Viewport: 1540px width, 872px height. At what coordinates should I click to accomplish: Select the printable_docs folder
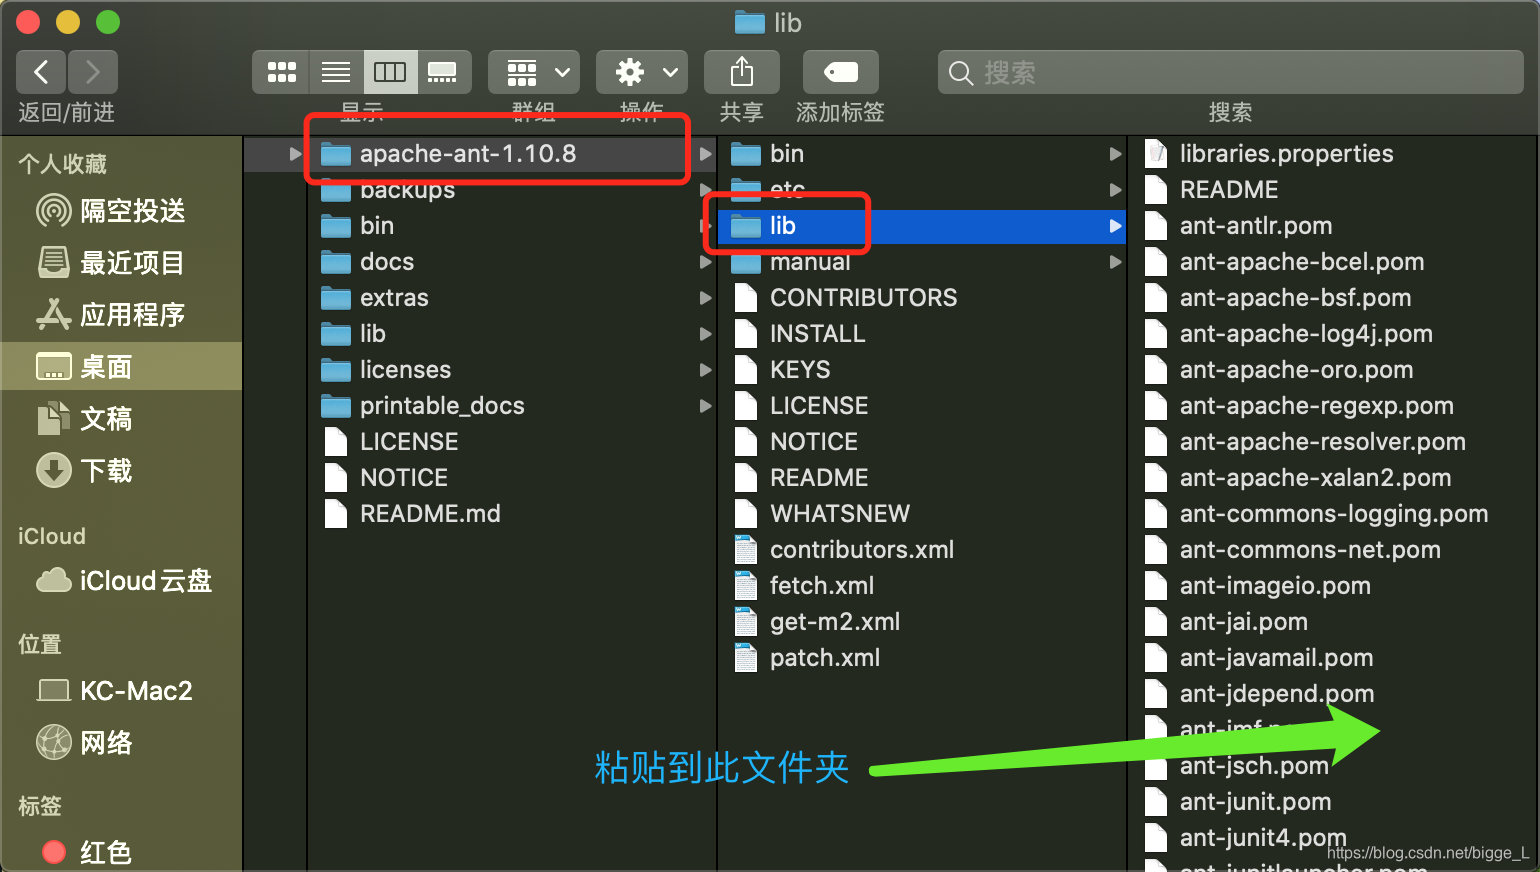(x=512, y=406)
